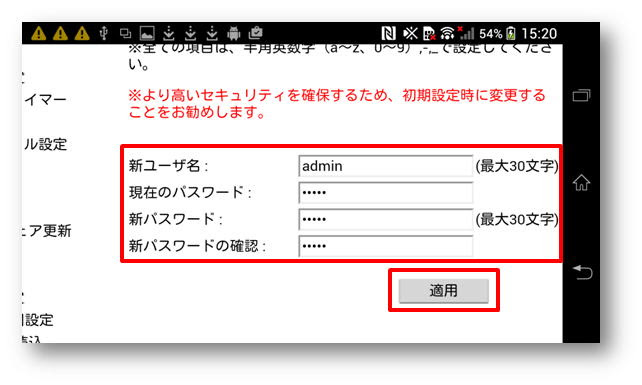The height and width of the screenshot is (385, 642).
Task: Tap the mobile signal strength icon
Action: 466,33
